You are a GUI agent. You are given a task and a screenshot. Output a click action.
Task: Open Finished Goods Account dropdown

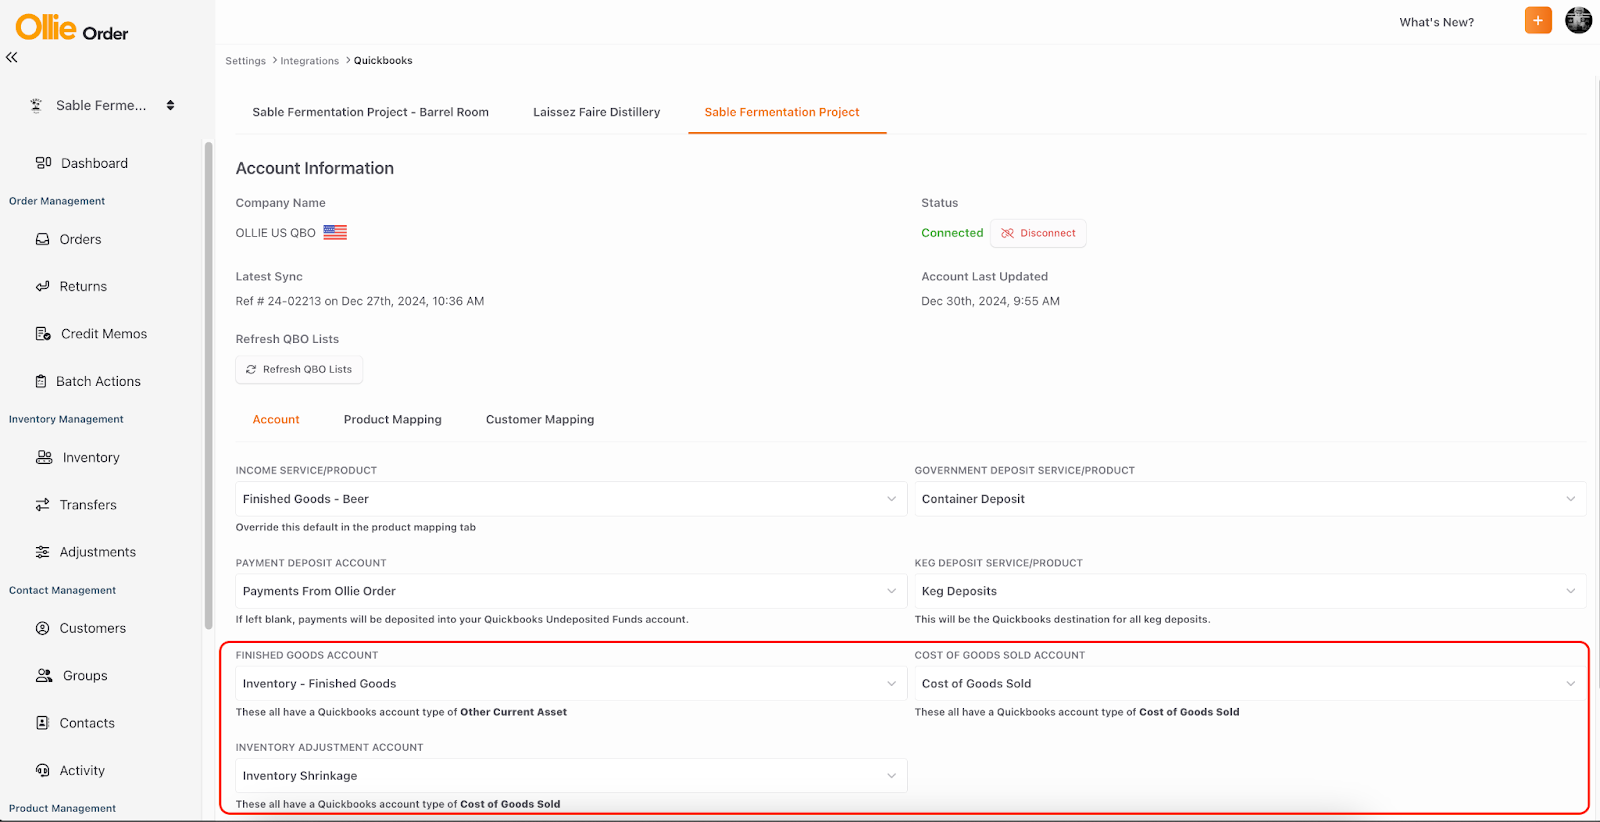pos(571,683)
